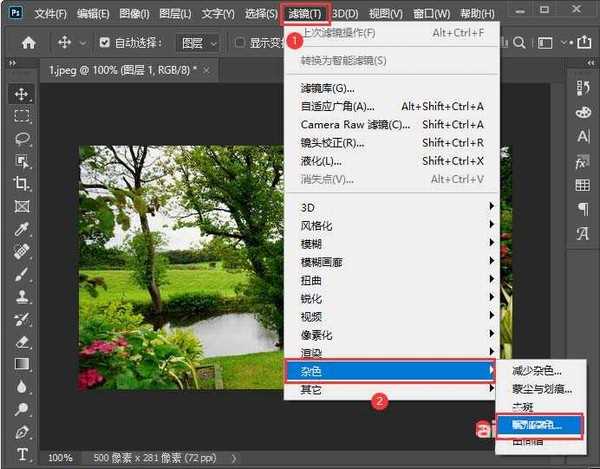The width and height of the screenshot is (600, 469).
Task: Toggle the 显示变换控件 checkbox
Action: tap(241, 43)
